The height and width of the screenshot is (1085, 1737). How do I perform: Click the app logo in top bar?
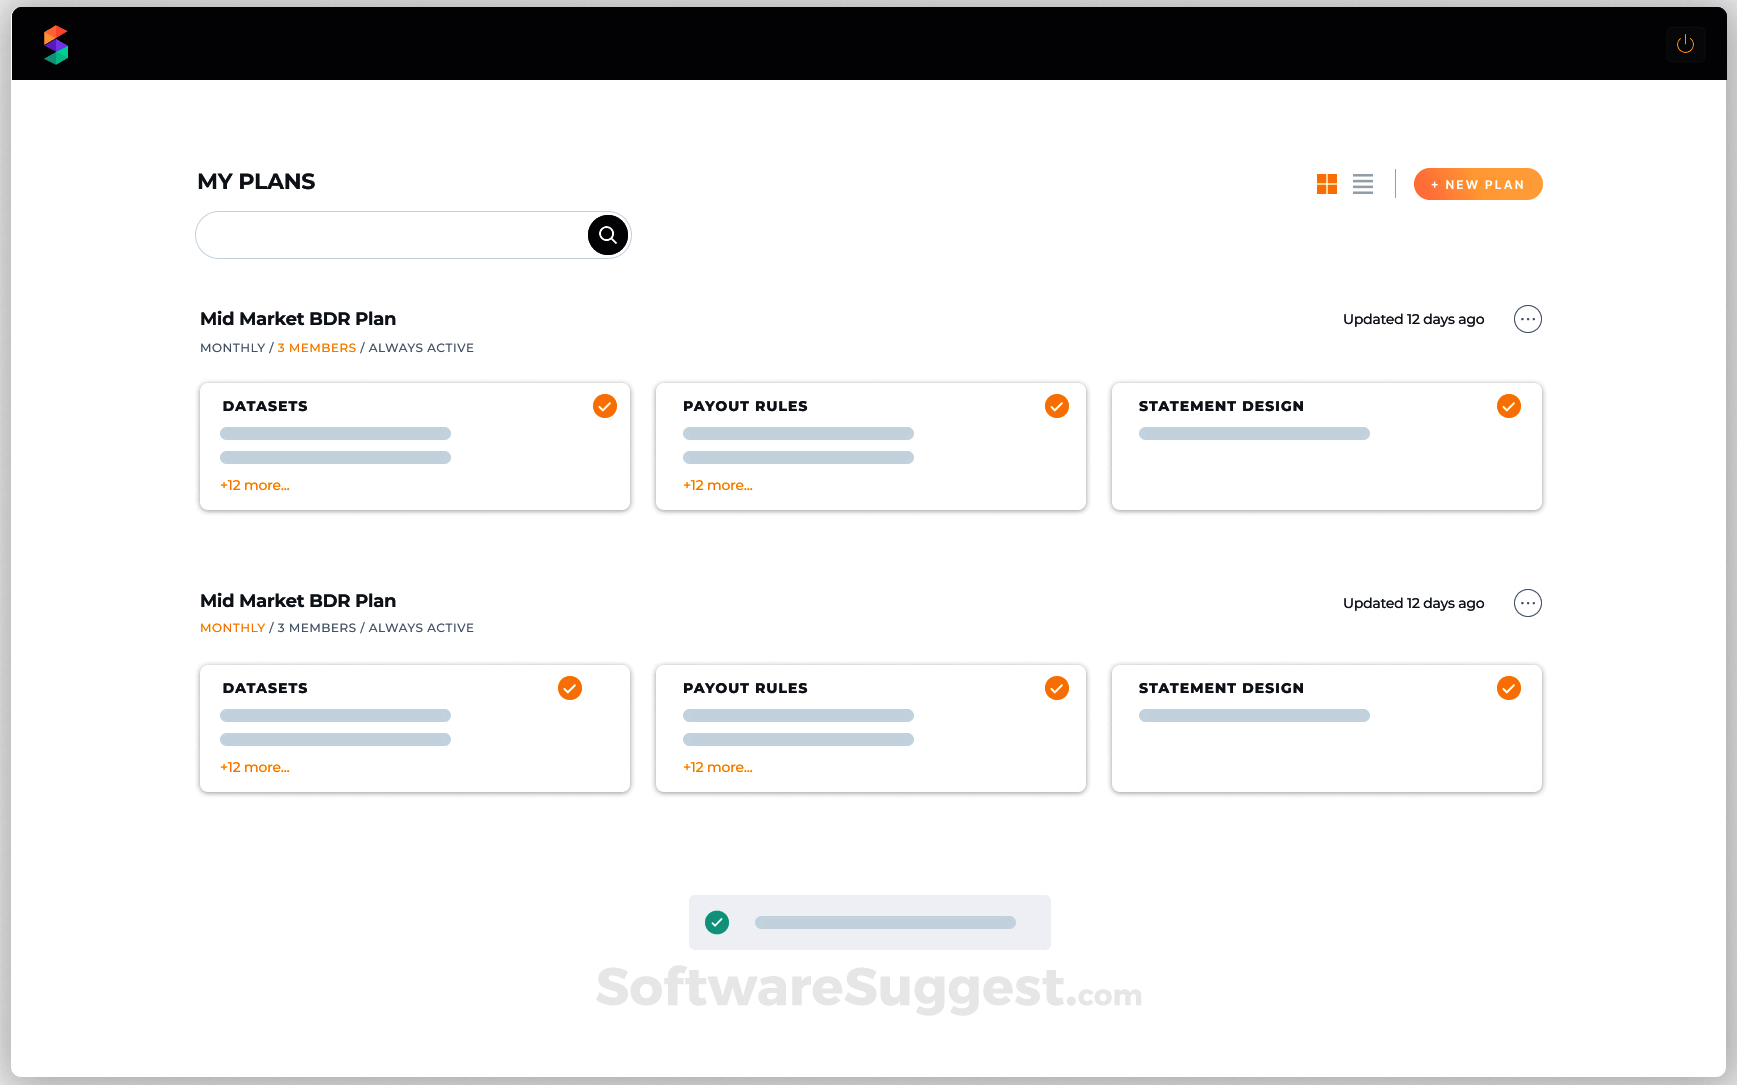tap(55, 43)
